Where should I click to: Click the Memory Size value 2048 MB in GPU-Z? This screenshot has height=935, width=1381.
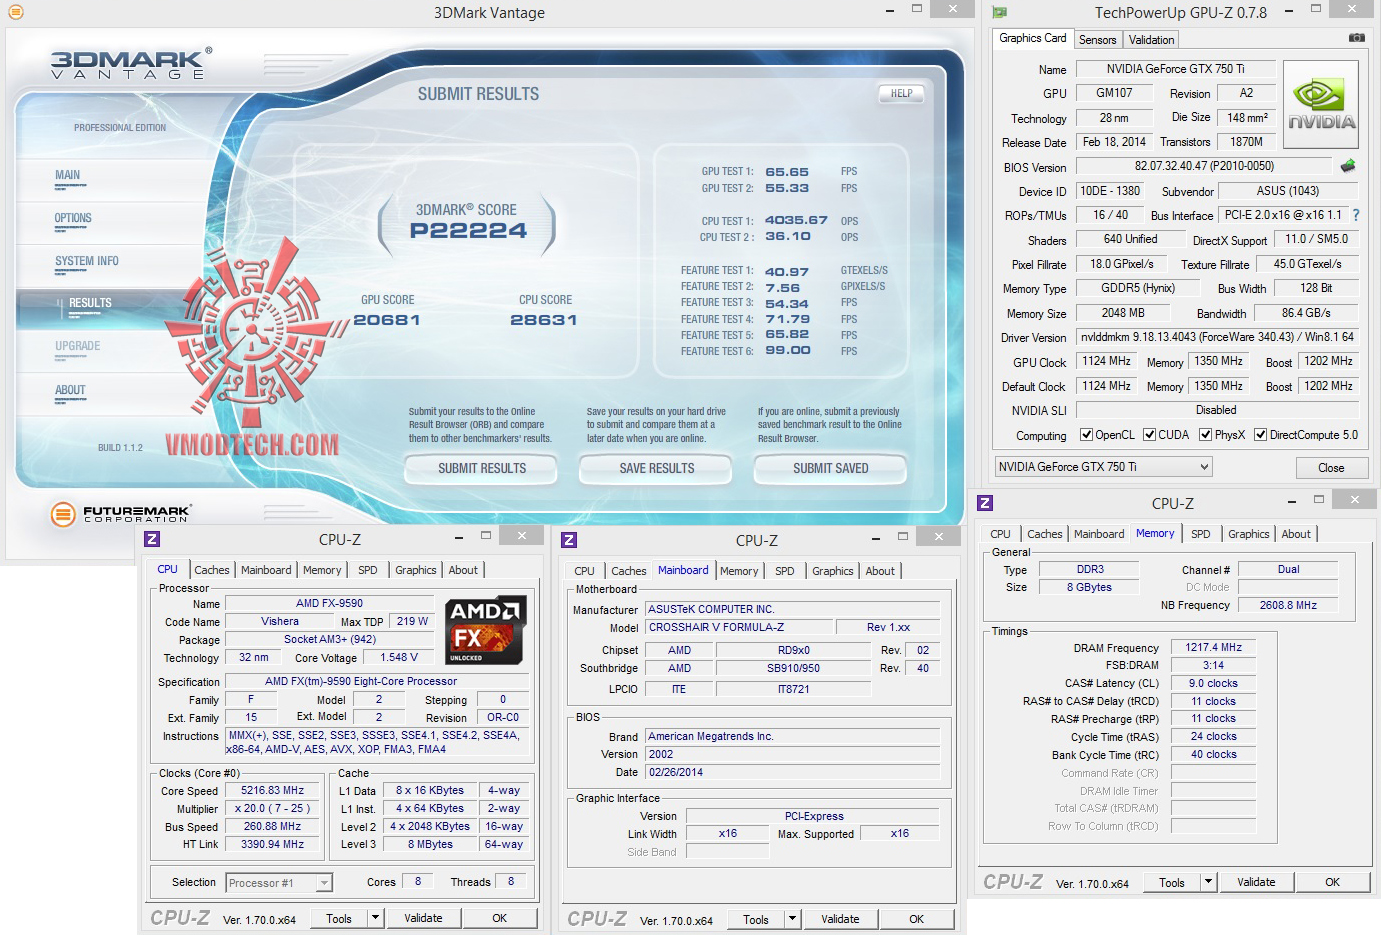(x=1123, y=313)
